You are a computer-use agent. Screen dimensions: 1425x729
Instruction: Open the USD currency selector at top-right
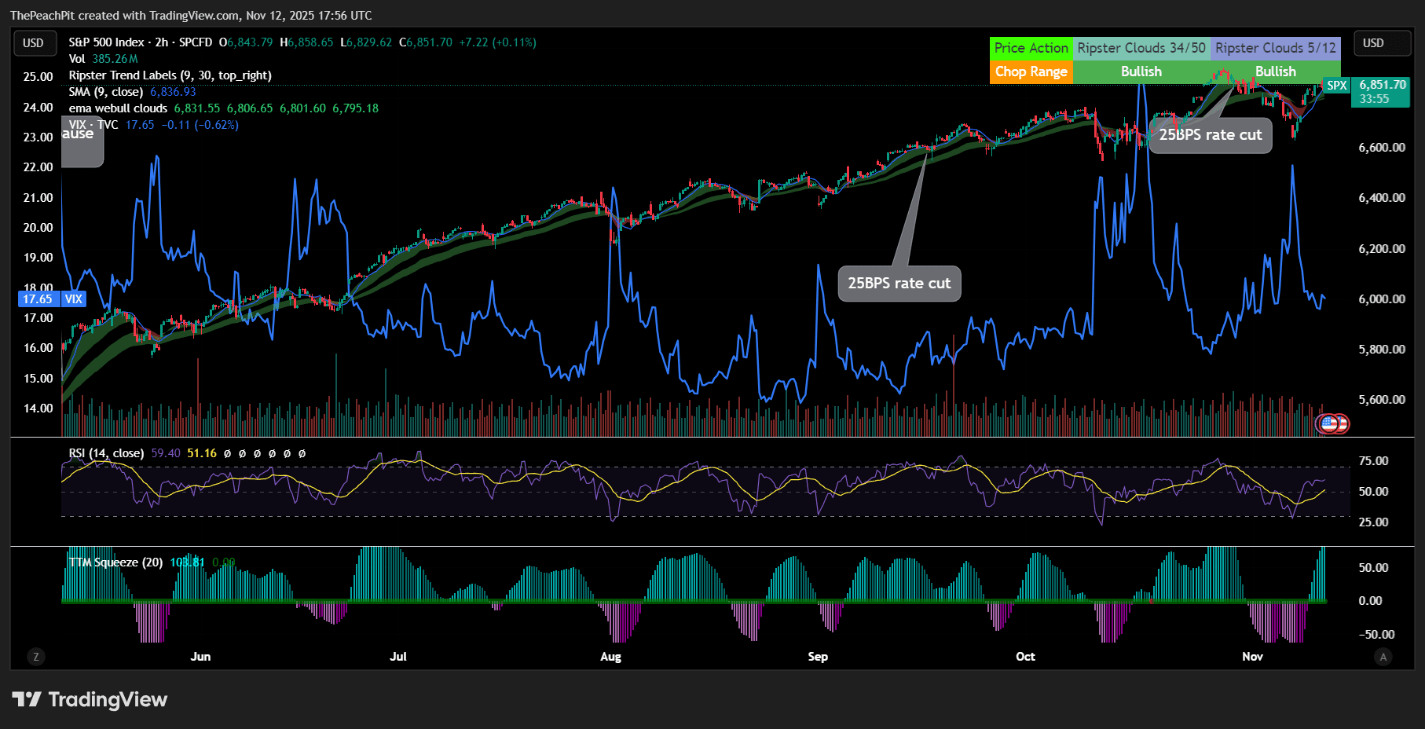(x=1372, y=43)
